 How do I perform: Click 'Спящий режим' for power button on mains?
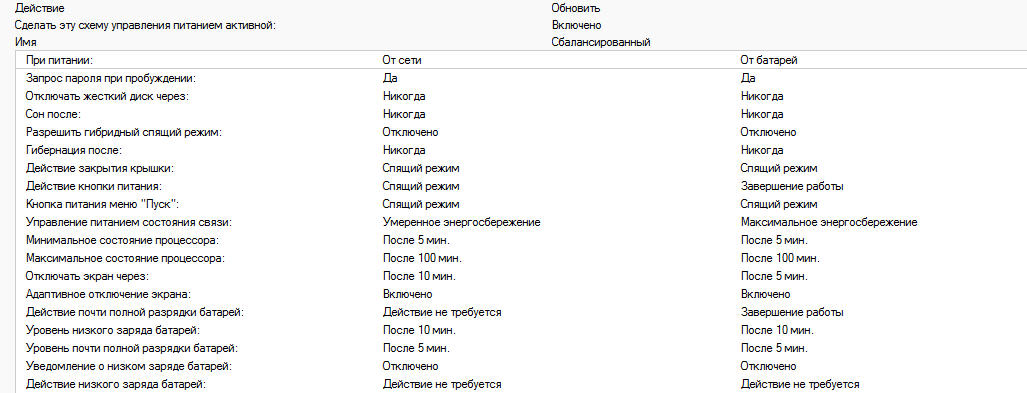pos(421,187)
